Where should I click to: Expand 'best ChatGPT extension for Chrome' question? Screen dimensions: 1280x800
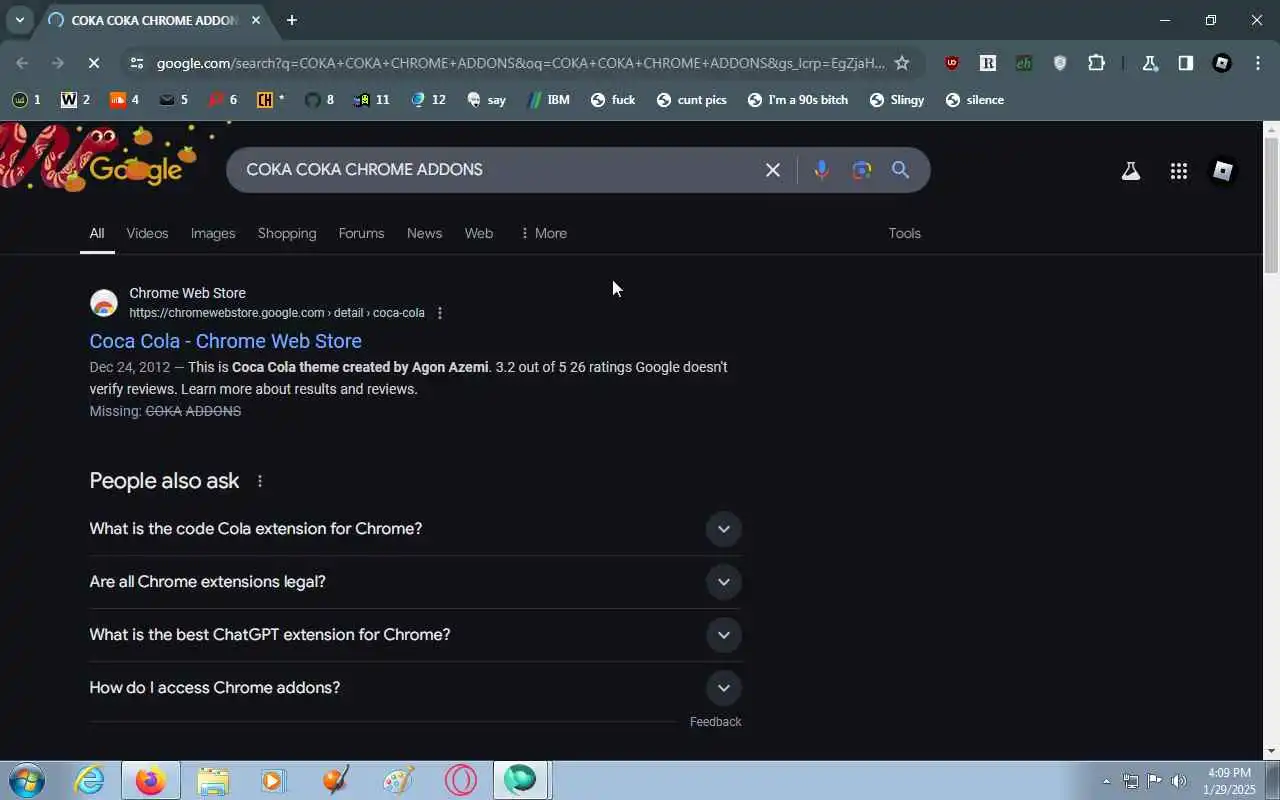pyautogui.click(x=415, y=634)
